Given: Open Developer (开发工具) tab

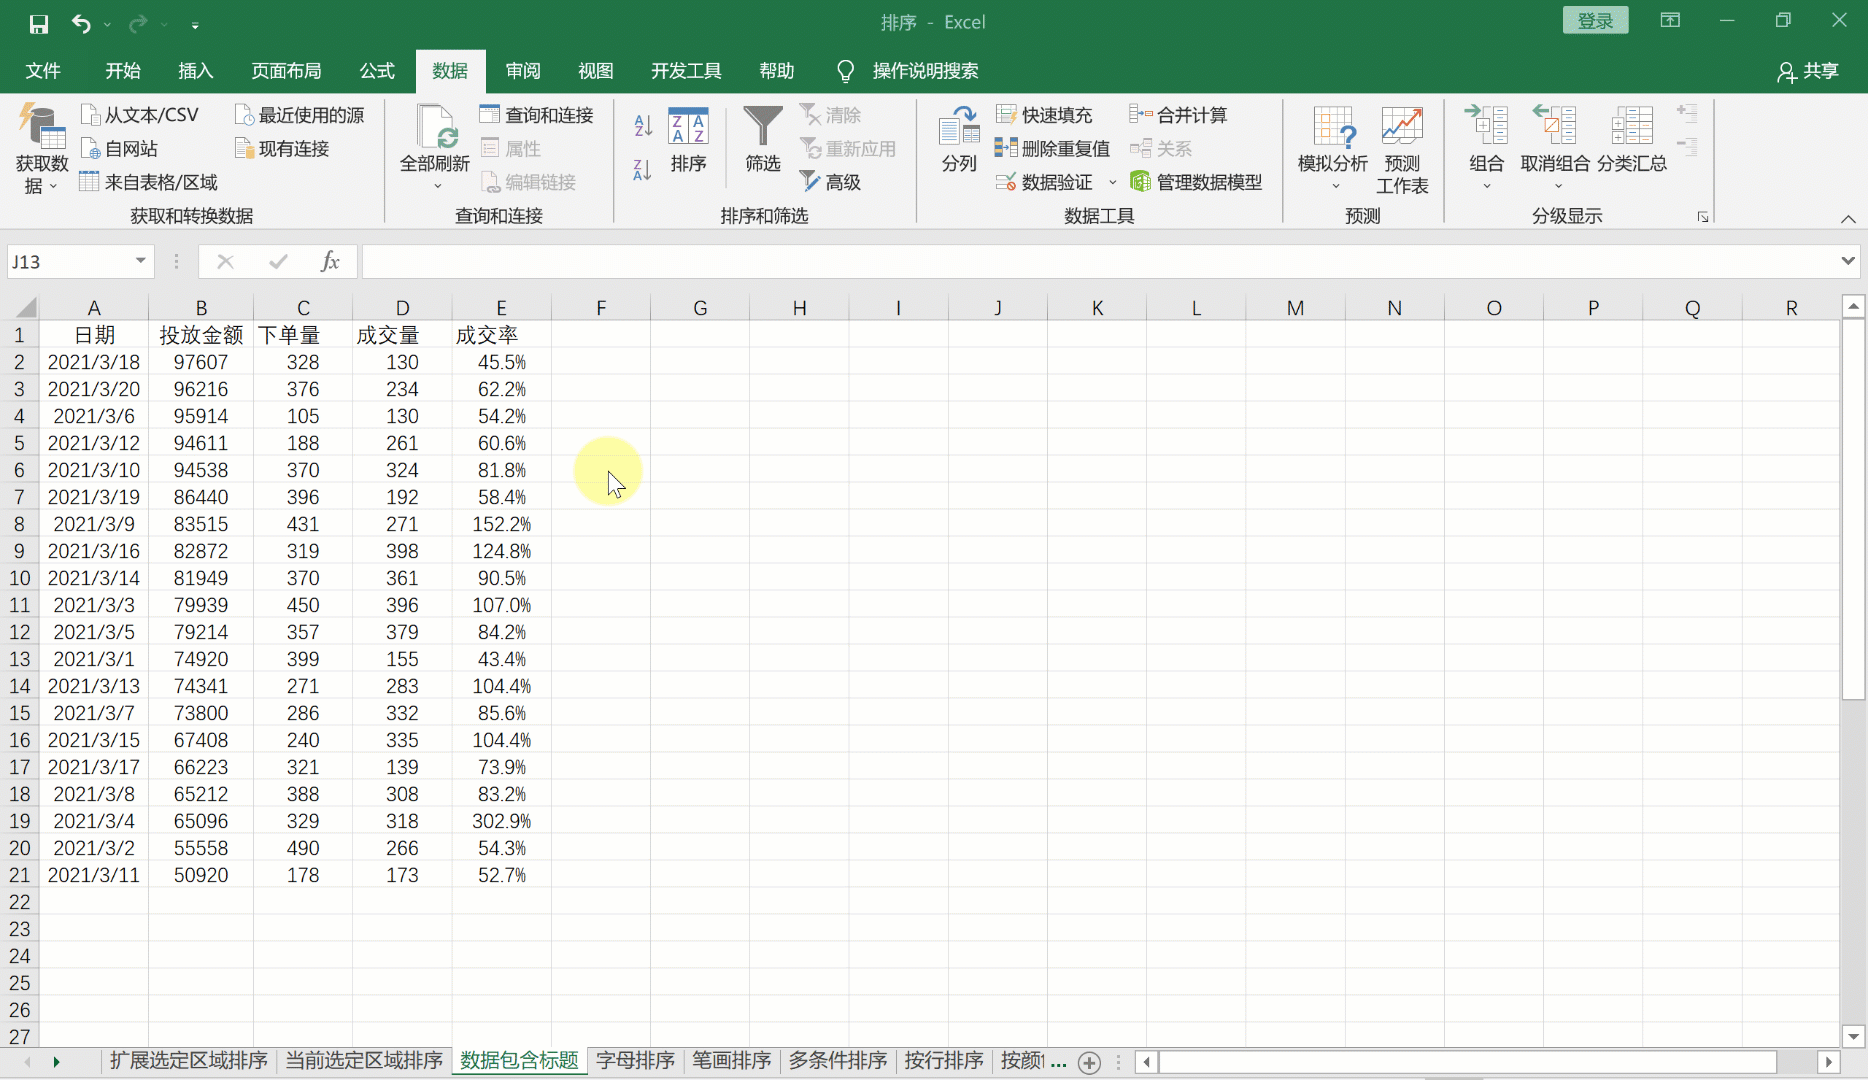Looking at the screenshot, I should click(x=686, y=71).
